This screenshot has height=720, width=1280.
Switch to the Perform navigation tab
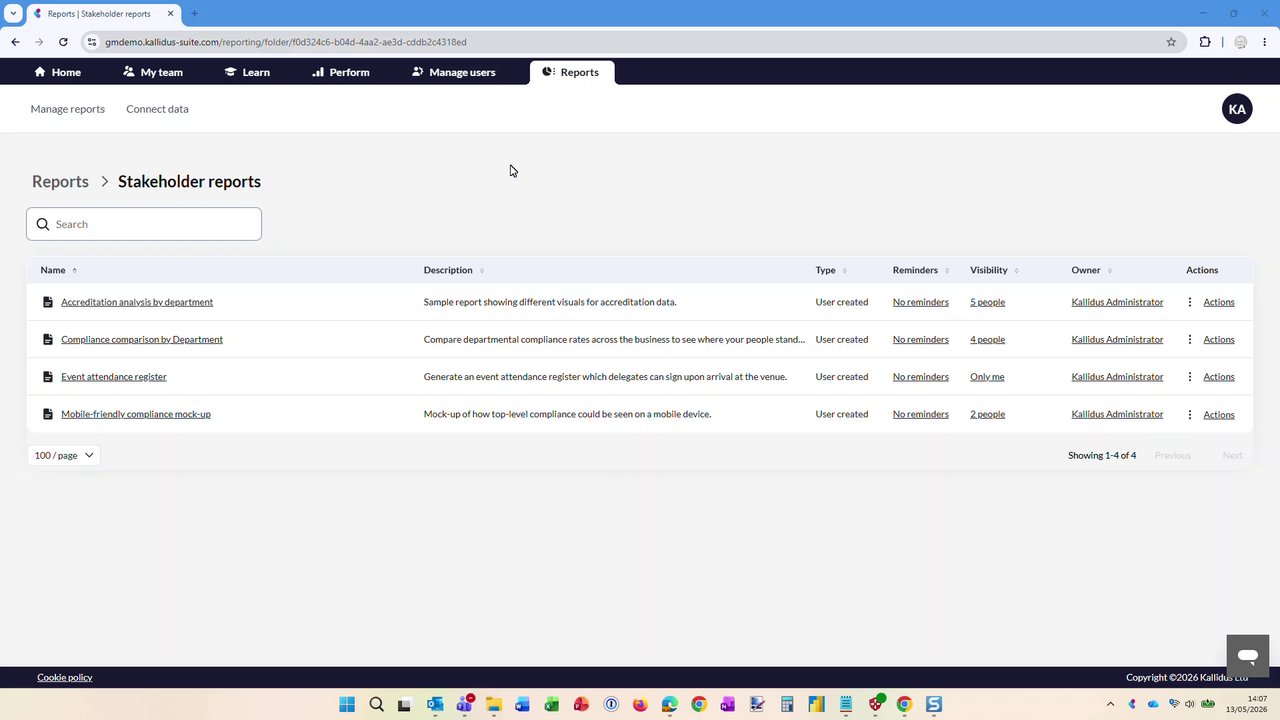340,72
